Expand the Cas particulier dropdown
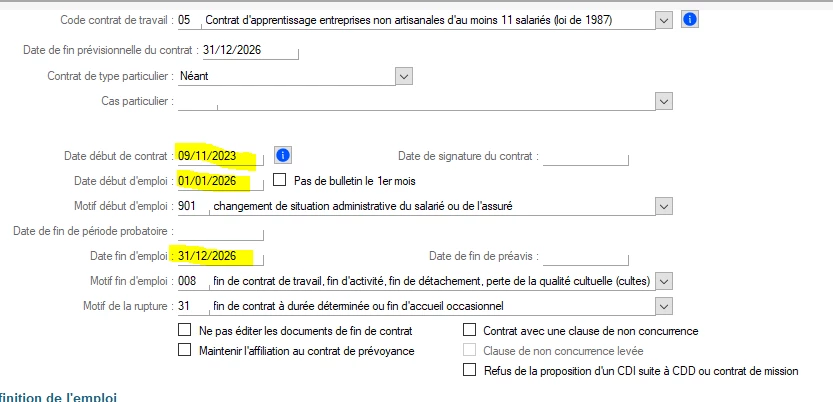This screenshot has width=833, height=402. click(664, 101)
